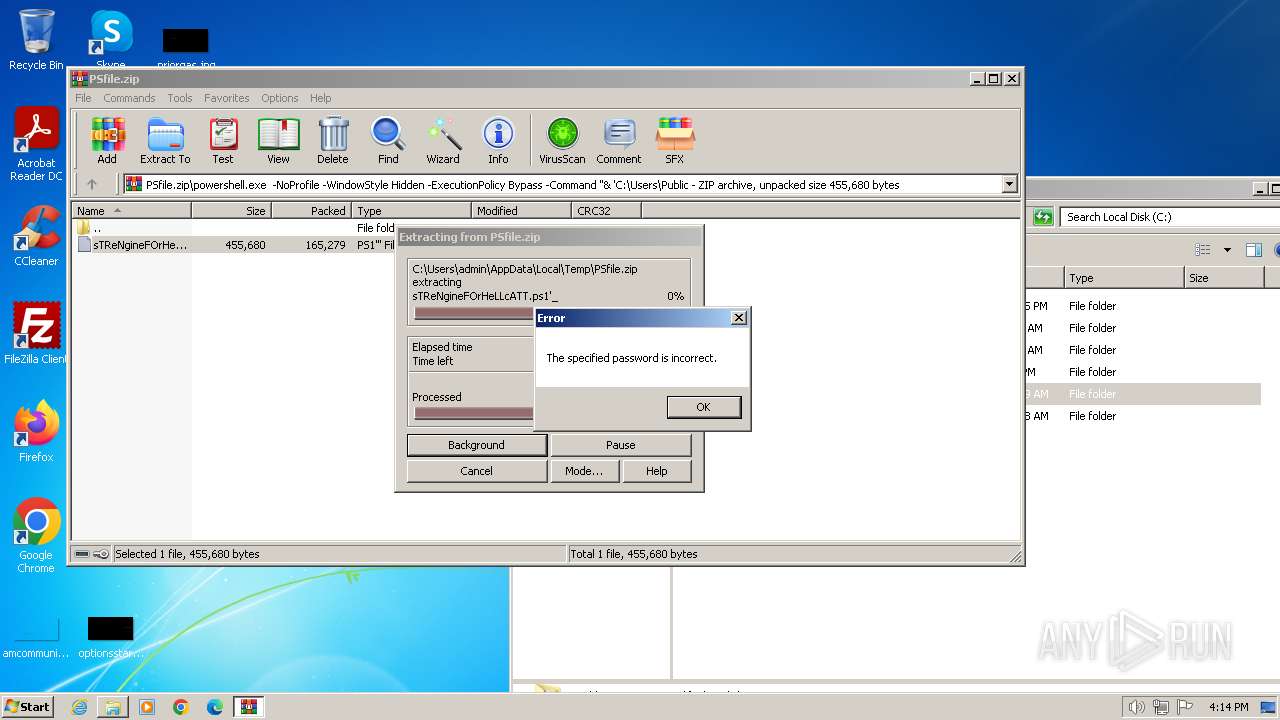Viewport: 1280px width, 720px height.
Task: Open the Tools menu
Action: (x=180, y=98)
